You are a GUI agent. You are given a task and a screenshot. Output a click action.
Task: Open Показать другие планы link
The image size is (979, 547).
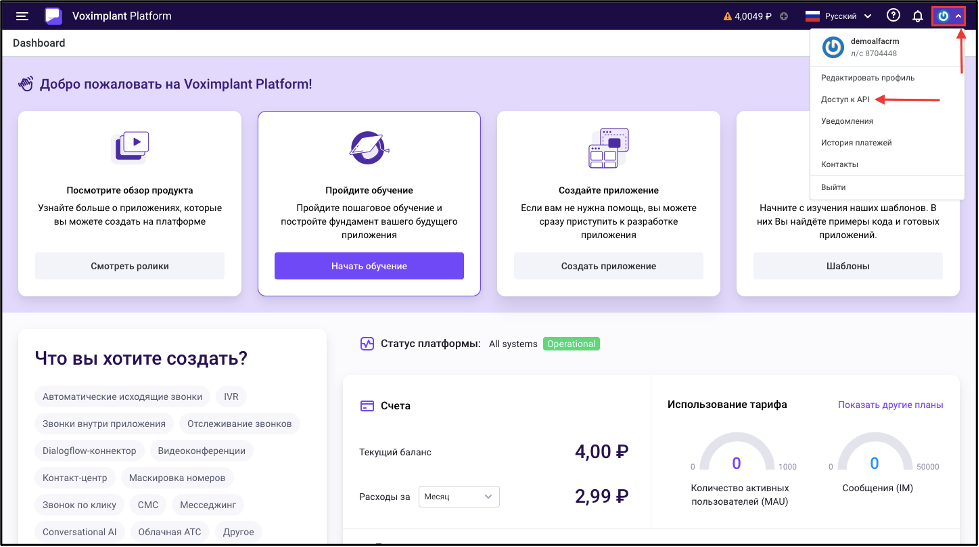(890, 405)
